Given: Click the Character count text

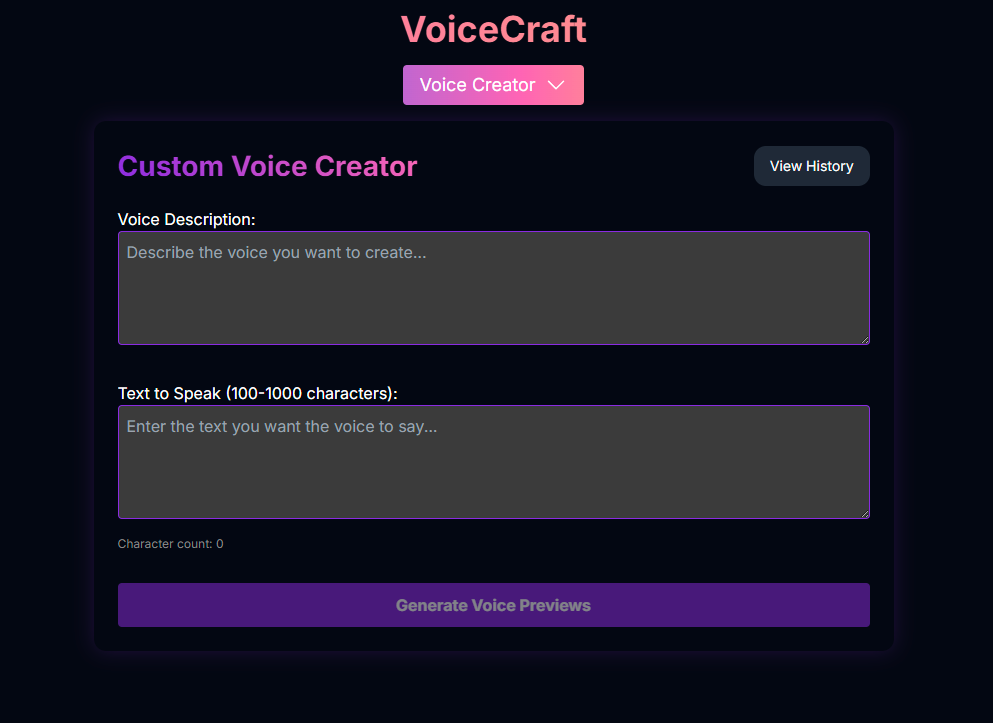Looking at the screenshot, I should coord(170,544).
